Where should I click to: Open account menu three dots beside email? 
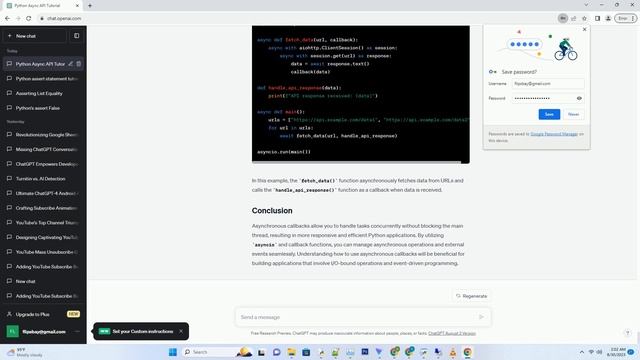pyautogui.click(x=77, y=331)
